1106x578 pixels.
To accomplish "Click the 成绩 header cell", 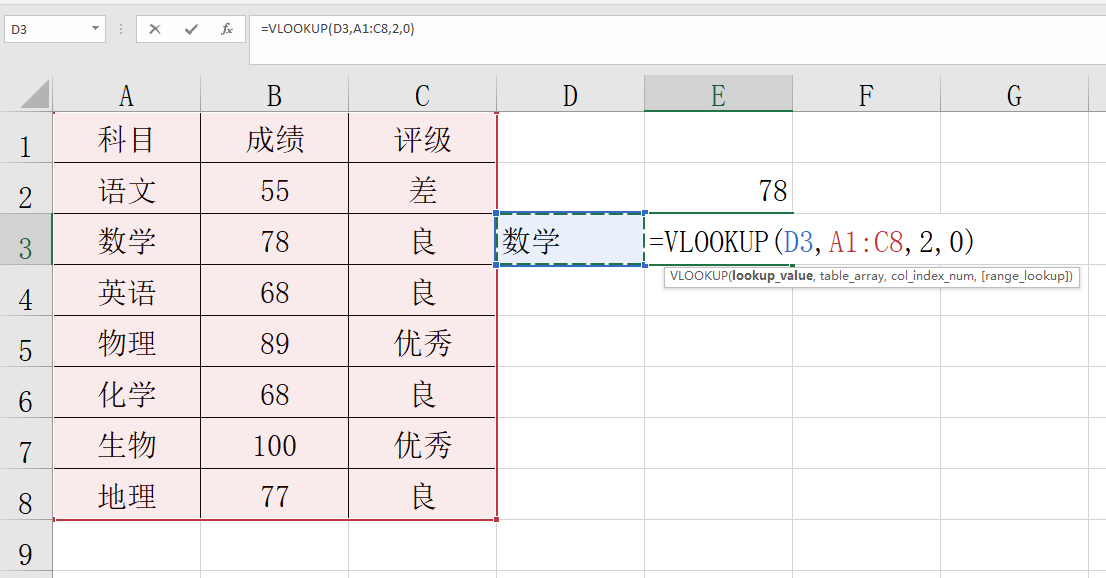I will pyautogui.click(x=274, y=138).
